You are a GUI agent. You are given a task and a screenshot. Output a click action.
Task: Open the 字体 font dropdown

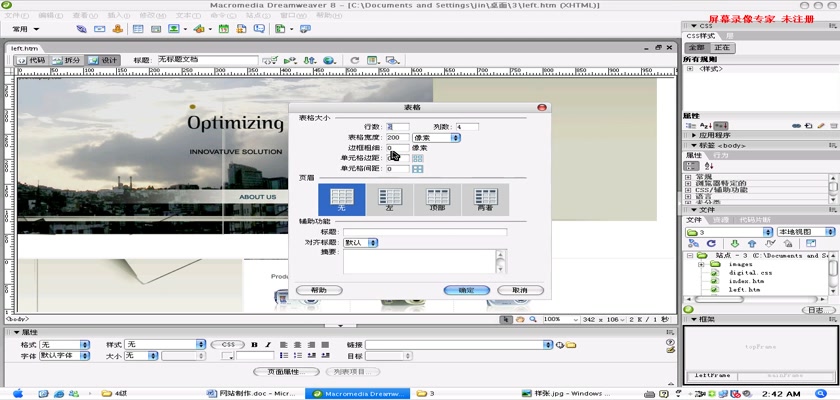point(64,356)
